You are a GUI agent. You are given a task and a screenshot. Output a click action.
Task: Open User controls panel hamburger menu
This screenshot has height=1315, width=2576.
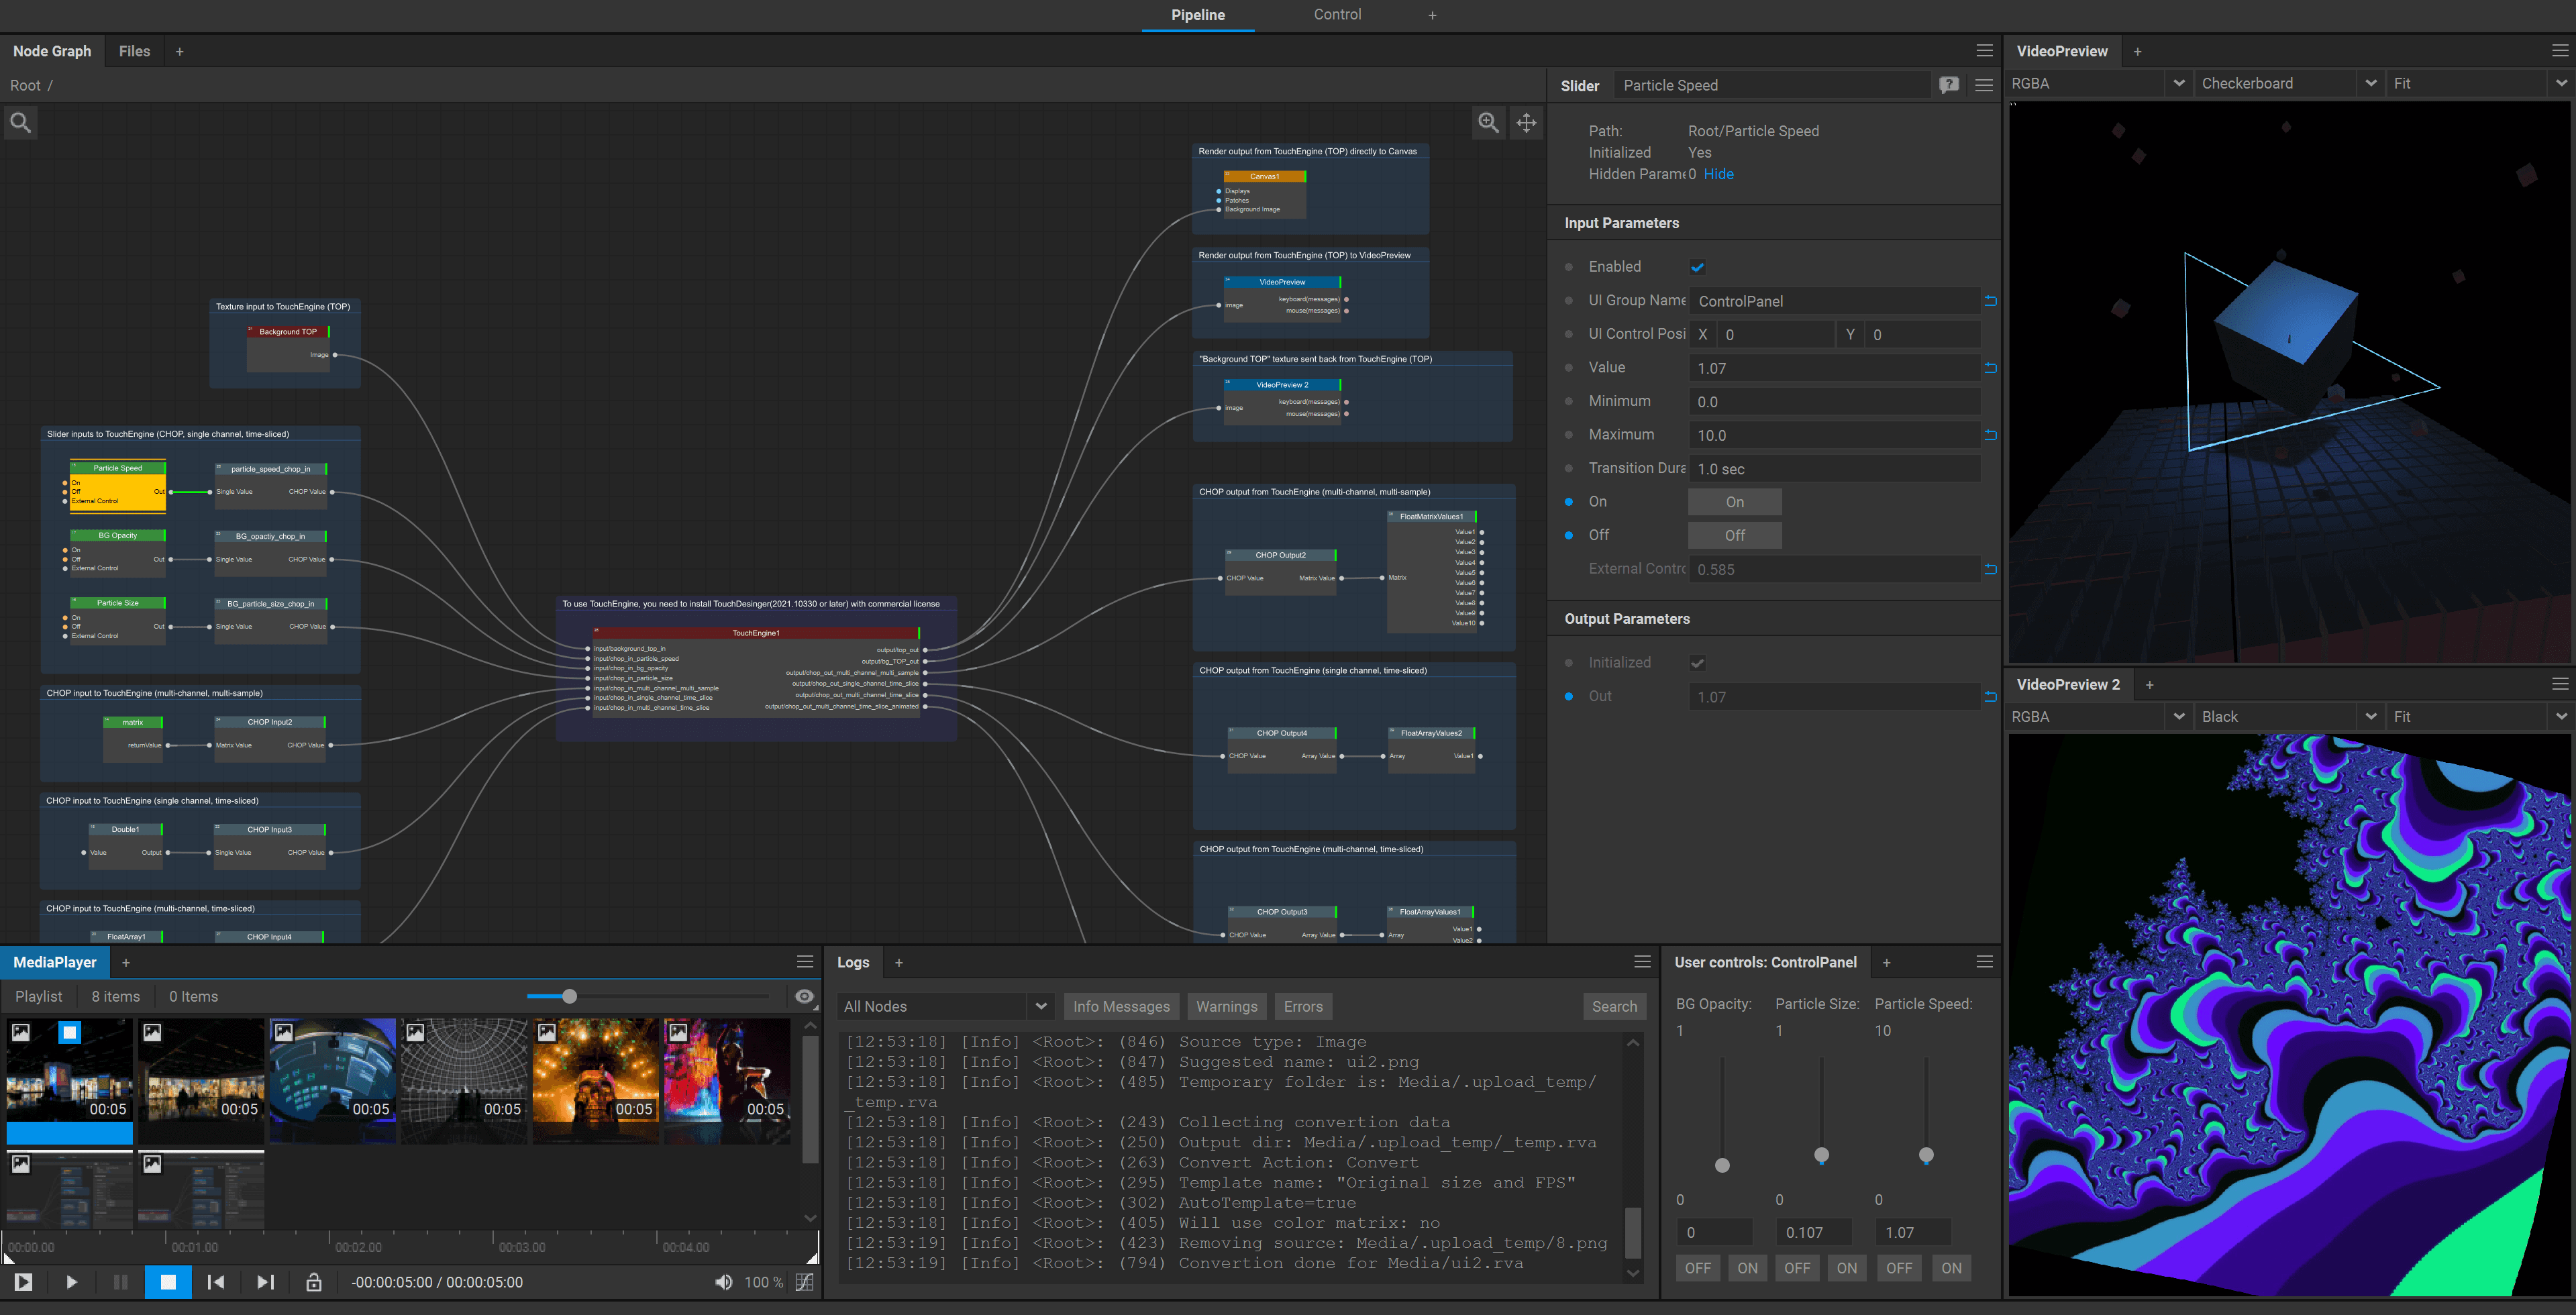[1984, 962]
